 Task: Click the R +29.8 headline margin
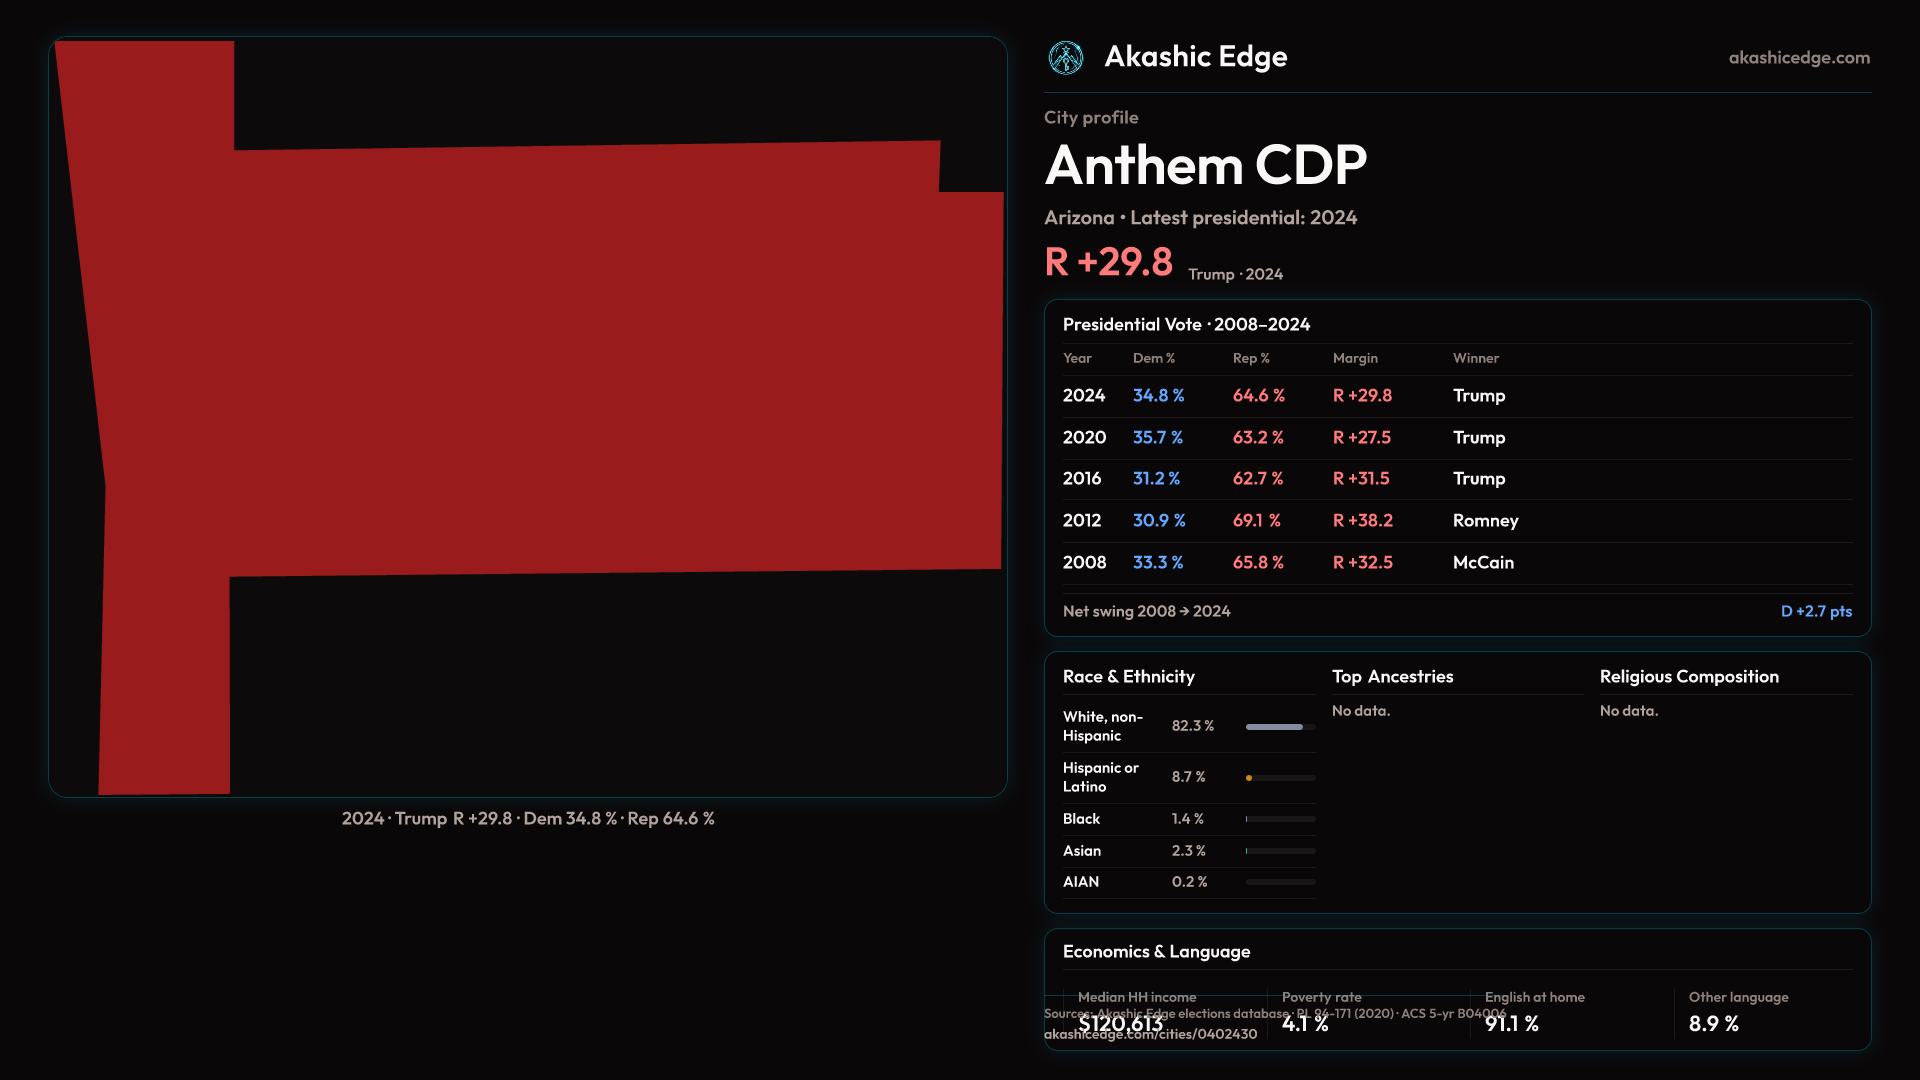coord(1108,262)
